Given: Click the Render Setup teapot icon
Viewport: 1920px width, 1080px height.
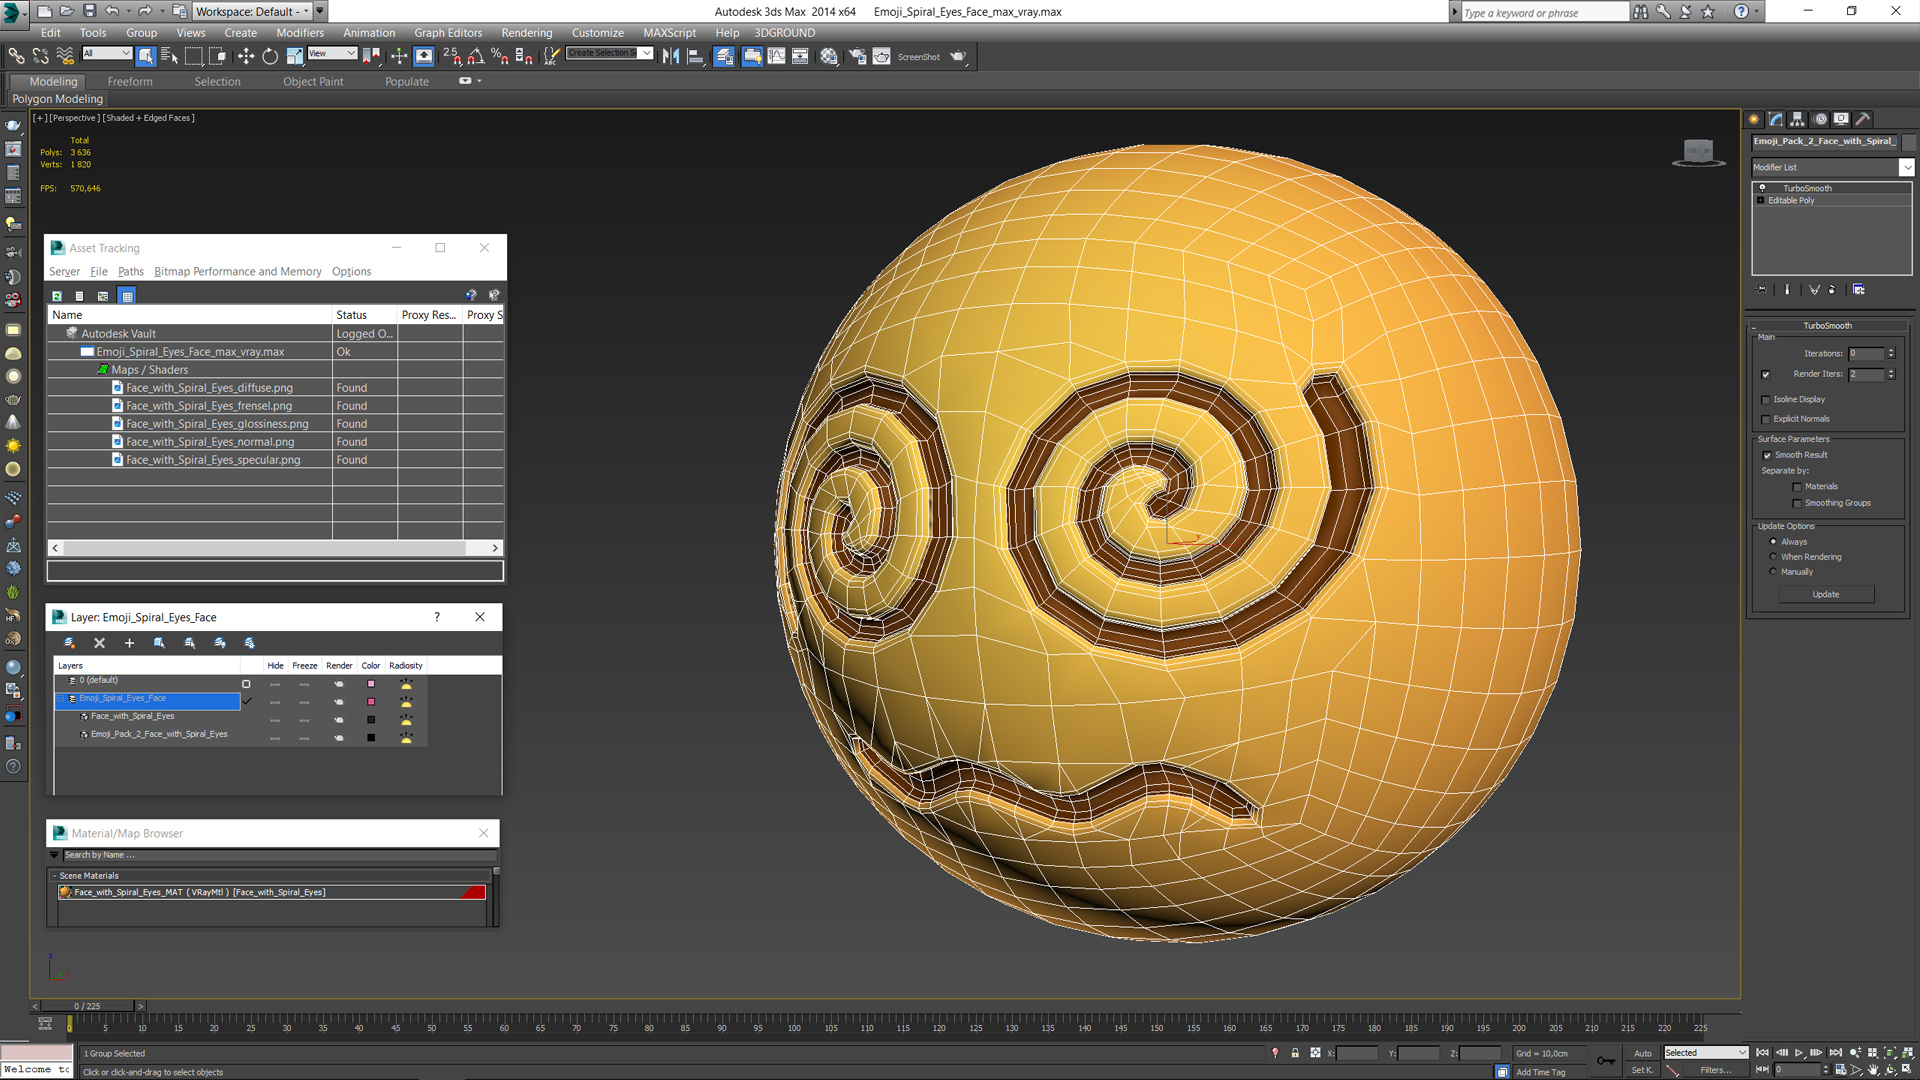Looking at the screenshot, I should tap(857, 57).
